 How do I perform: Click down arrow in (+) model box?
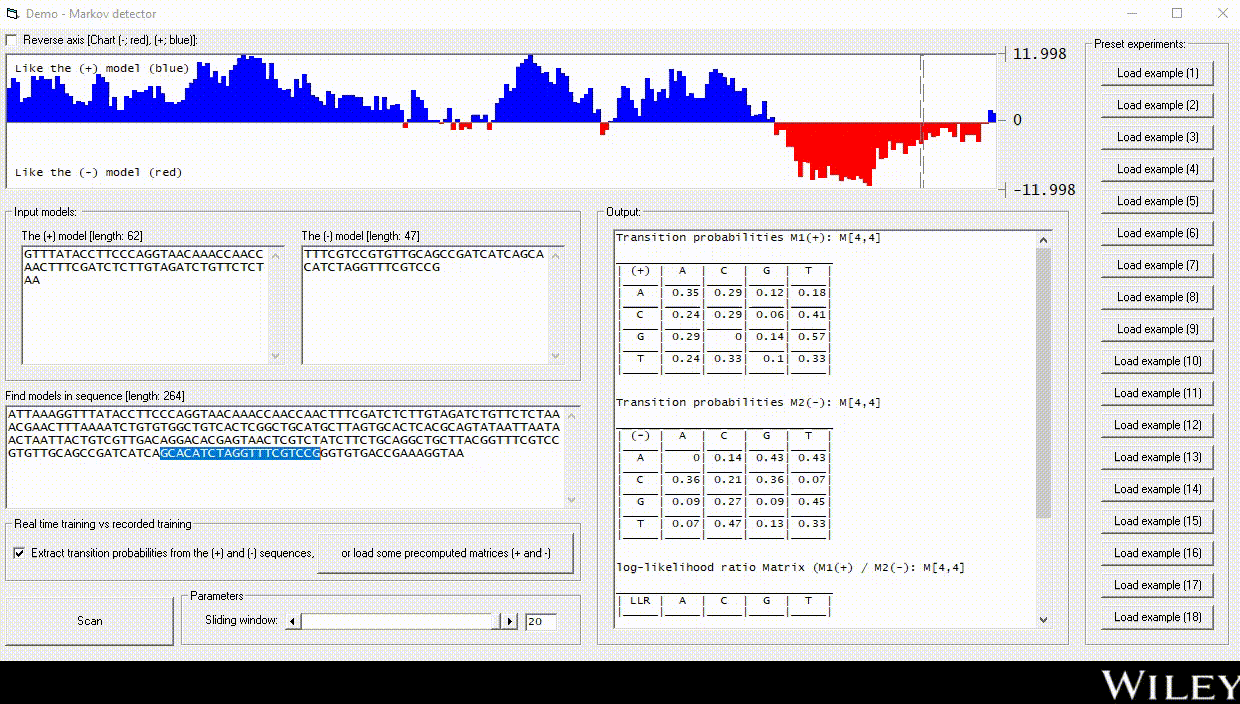[x=276, y=356]
